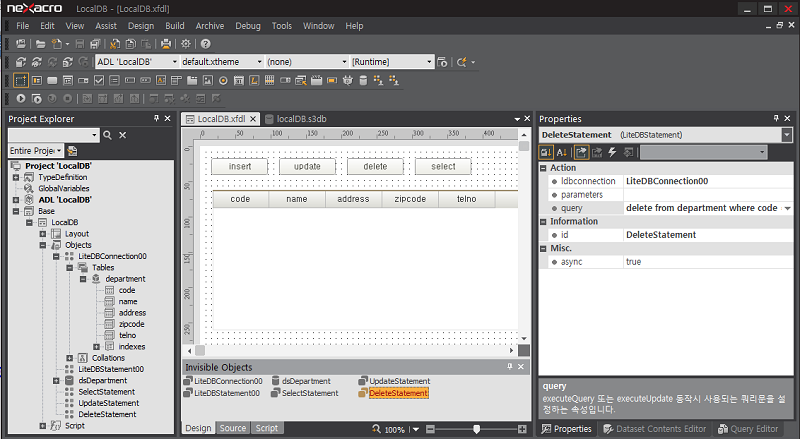
Task: Open the Design menu
Action: click(x=141, y=26)
